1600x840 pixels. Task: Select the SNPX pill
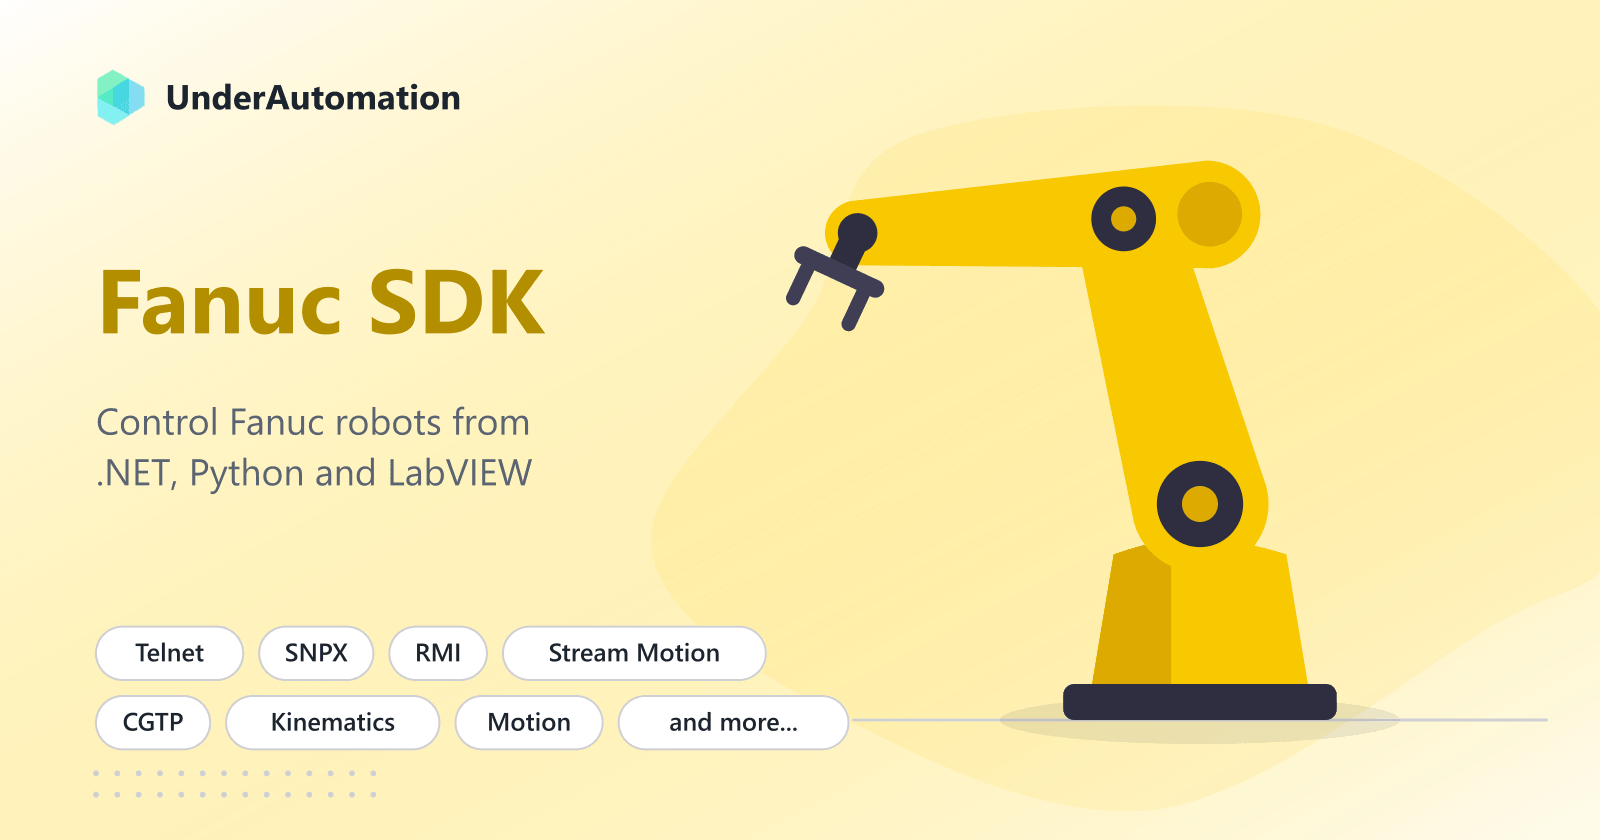pyautogui.click(x=316, y=653)
